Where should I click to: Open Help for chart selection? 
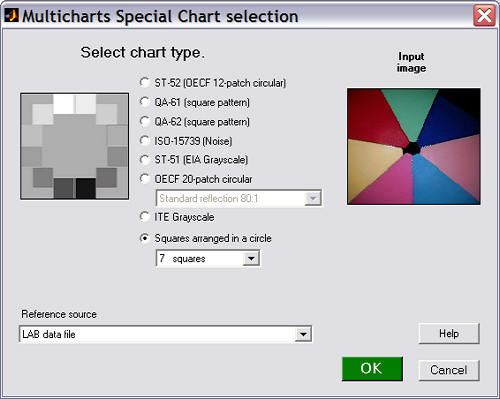click(449, 333)
